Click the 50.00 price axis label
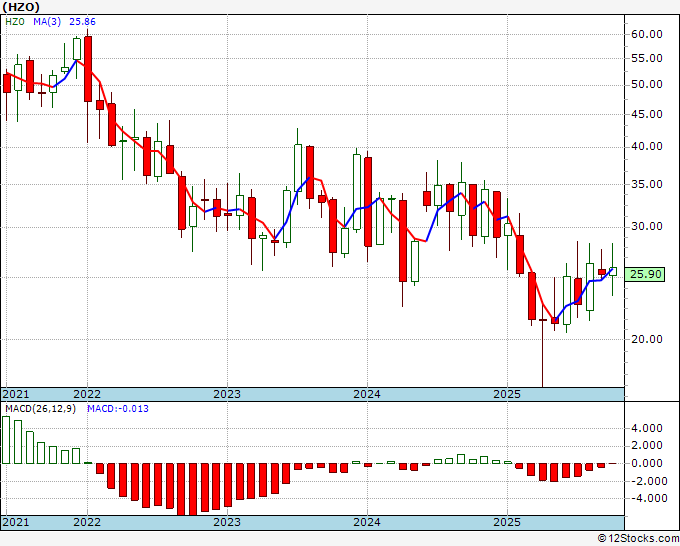Viewport: 680px width, 546px height. (x=647, y=84)
